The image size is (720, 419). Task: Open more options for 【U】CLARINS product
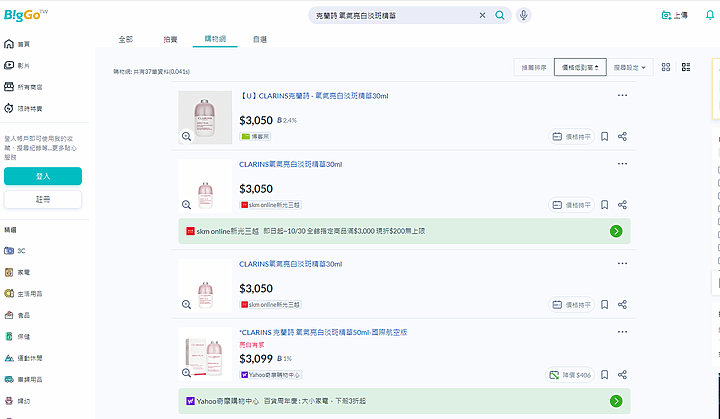(x=622, y=95)
